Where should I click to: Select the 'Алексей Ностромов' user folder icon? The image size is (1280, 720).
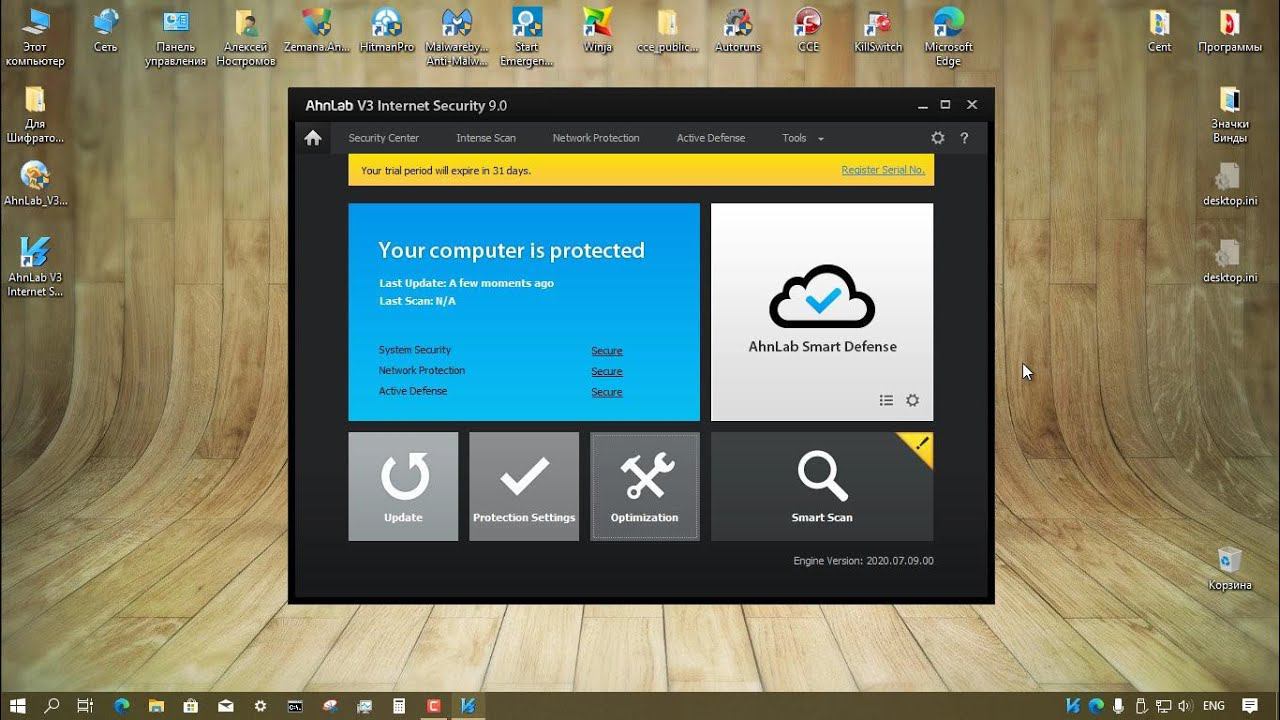[x=246, y=38]
